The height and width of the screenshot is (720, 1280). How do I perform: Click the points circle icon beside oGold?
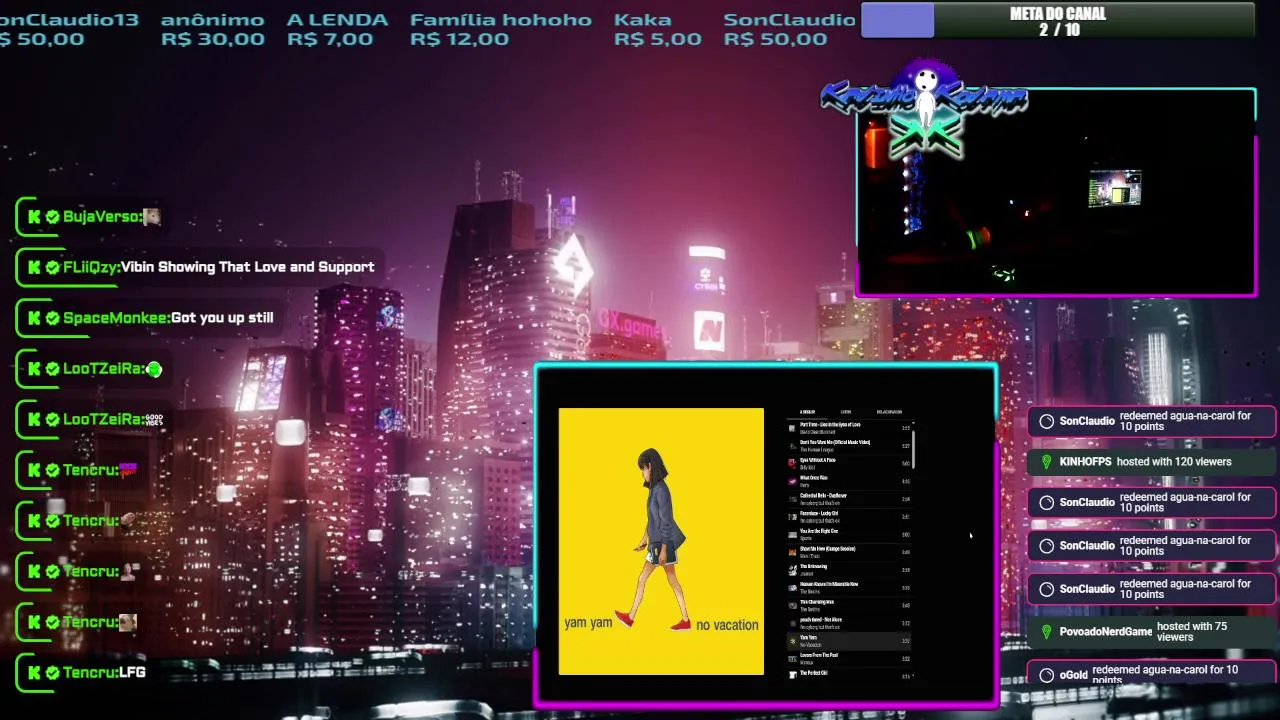(x=1046, y=675)
